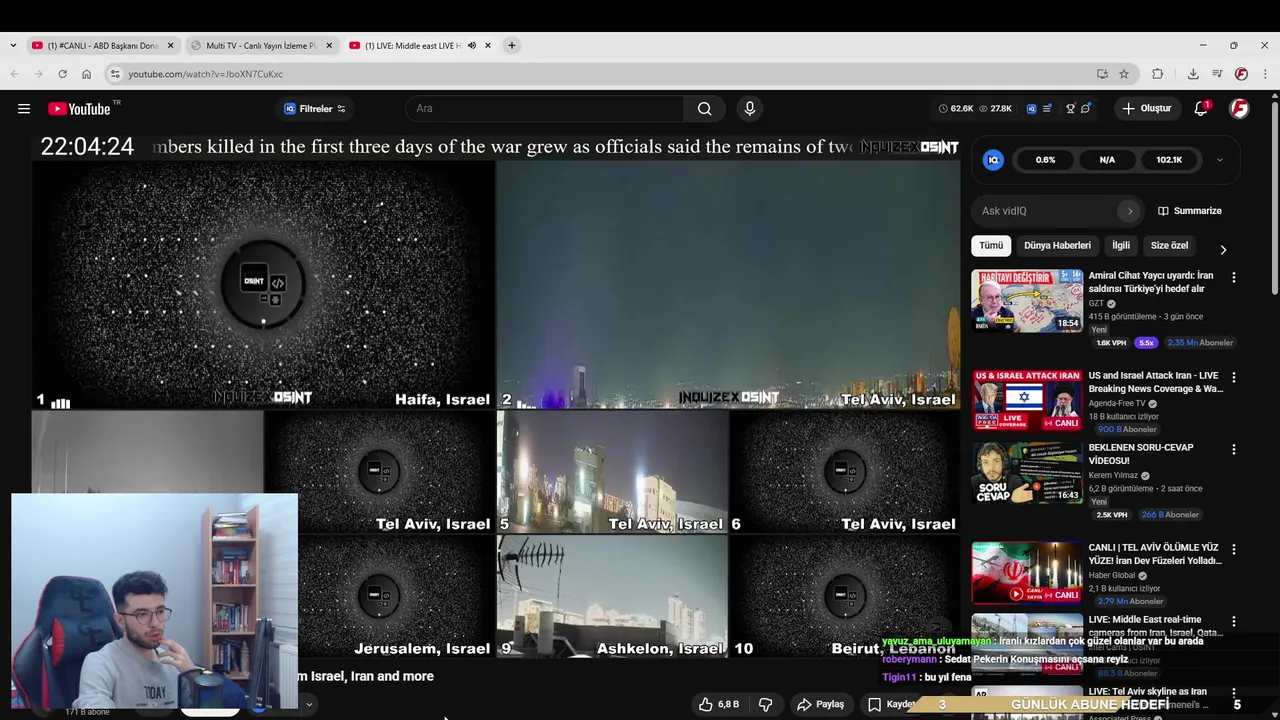The height and width of the screenshot is (720, 1280).
Task: Like the video with the 6,8 B thumbs up
Action: [x=718, y=704]
